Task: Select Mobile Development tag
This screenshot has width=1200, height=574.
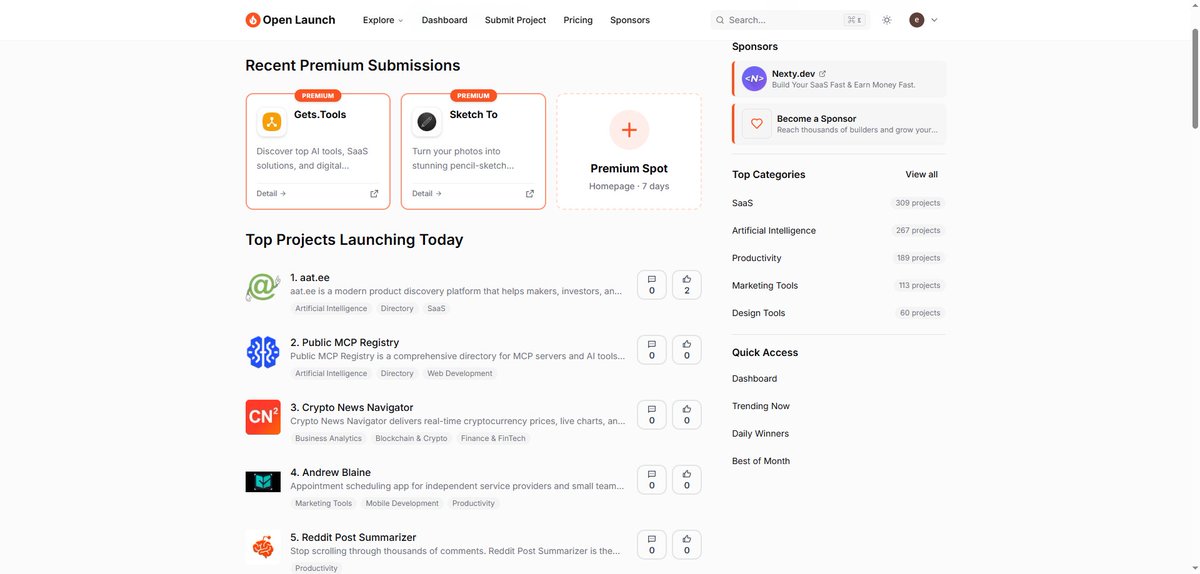Action: (402, 503)
